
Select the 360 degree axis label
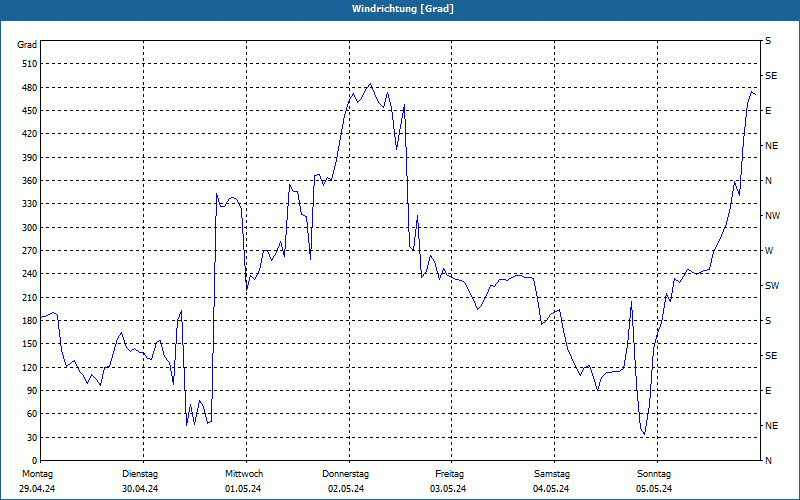30,181
